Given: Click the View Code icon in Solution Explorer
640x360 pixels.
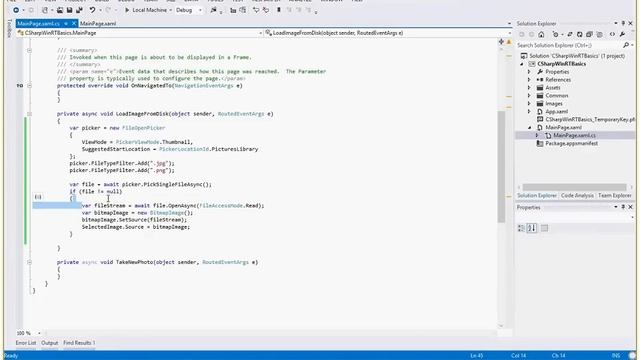Looking at the screenshot, I should point(612,34).
